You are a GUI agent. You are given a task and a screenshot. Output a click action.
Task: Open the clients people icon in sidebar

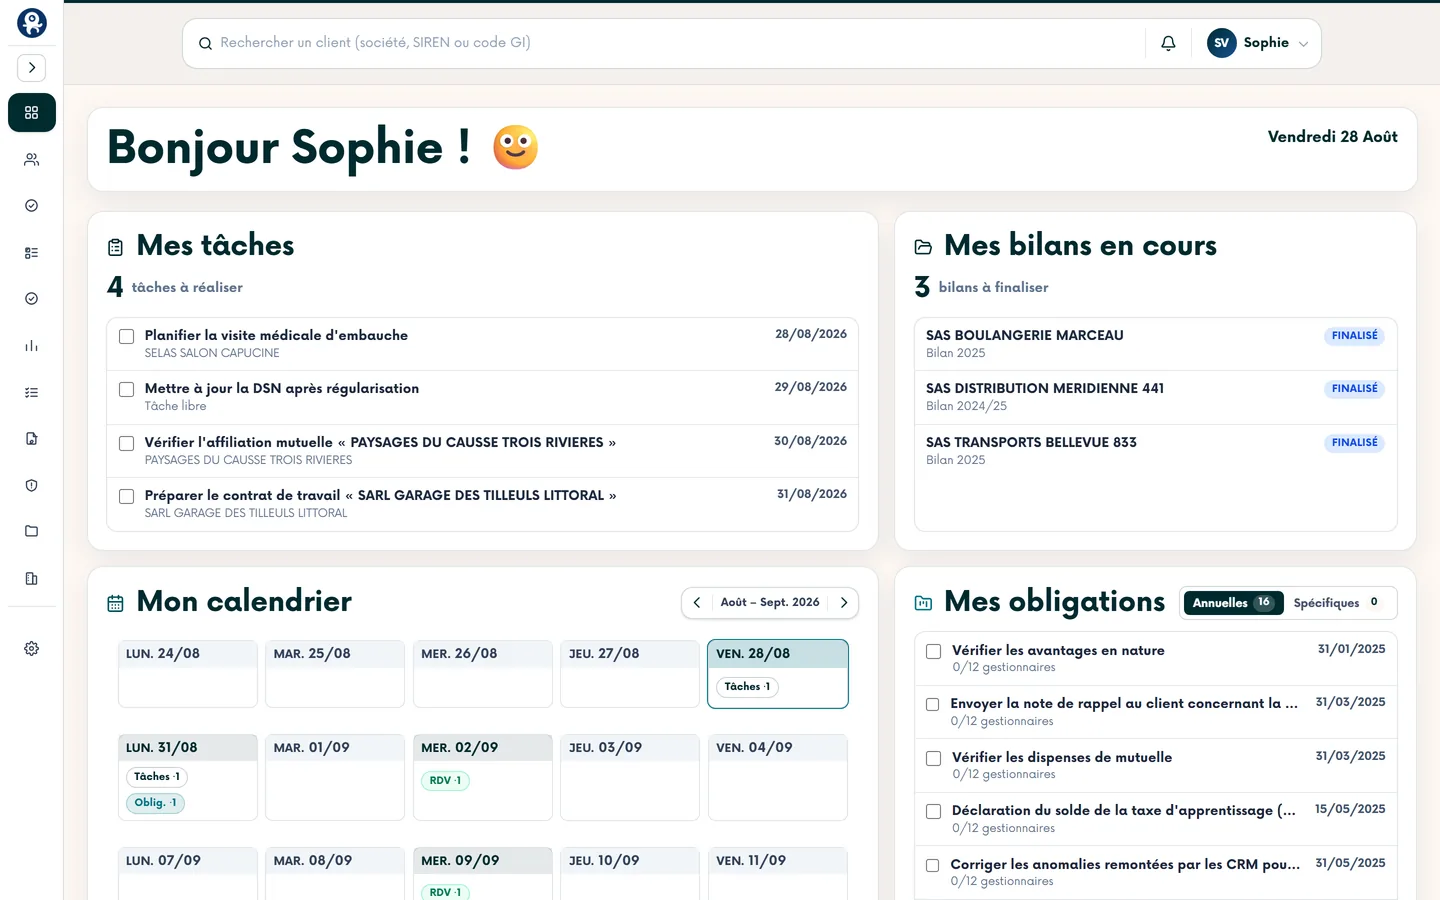tap(32, 159)
